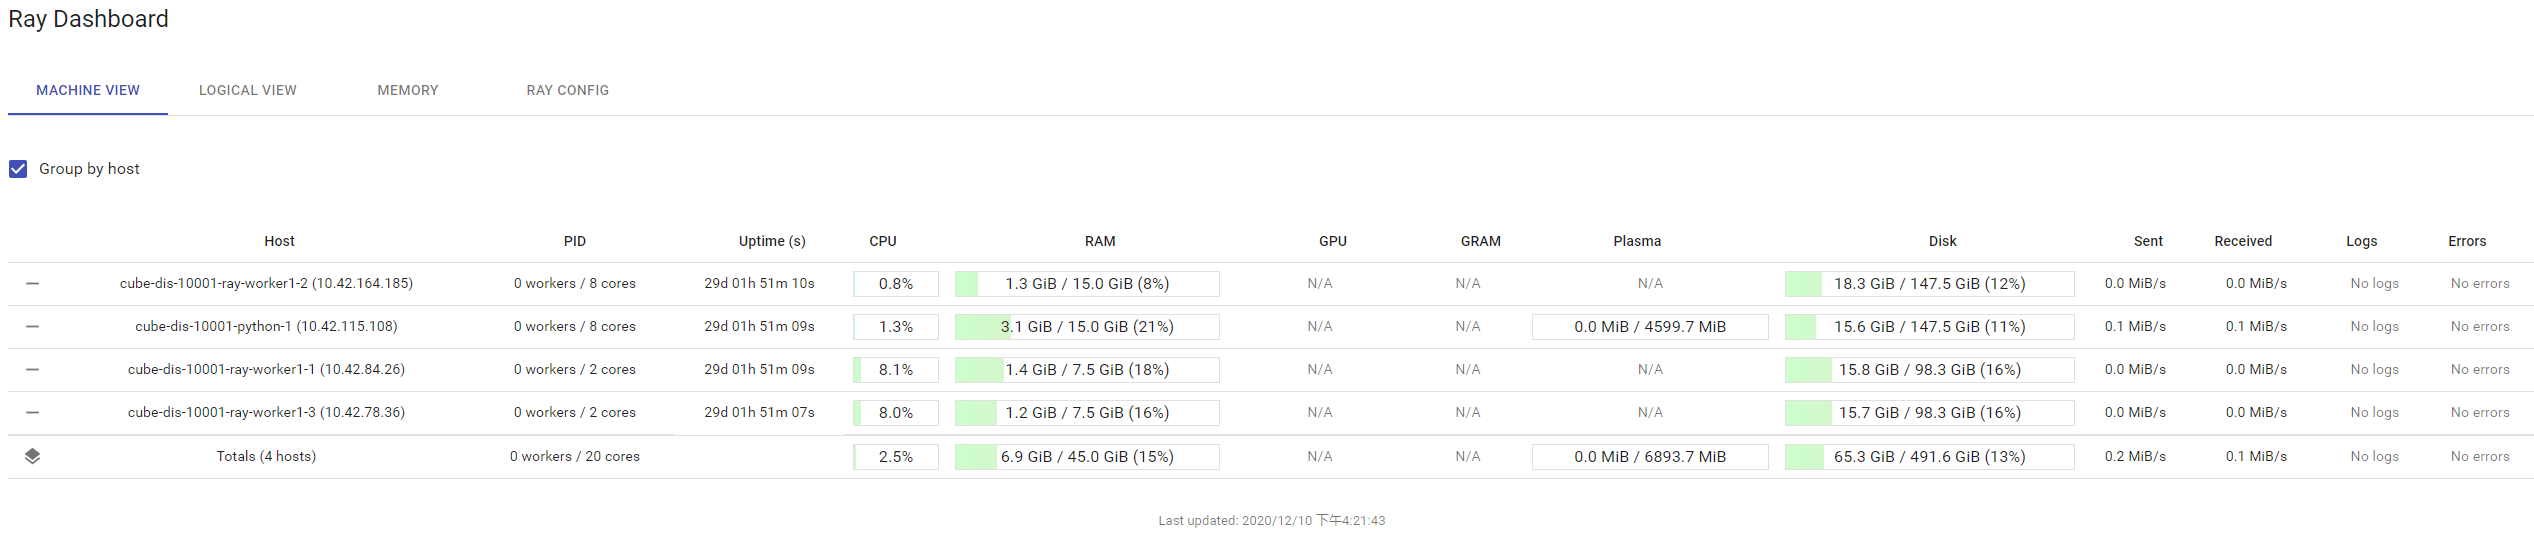Click uptime 29d 01h 51m 07s
The image size is (2534, 536).
(x=759, y=413)
